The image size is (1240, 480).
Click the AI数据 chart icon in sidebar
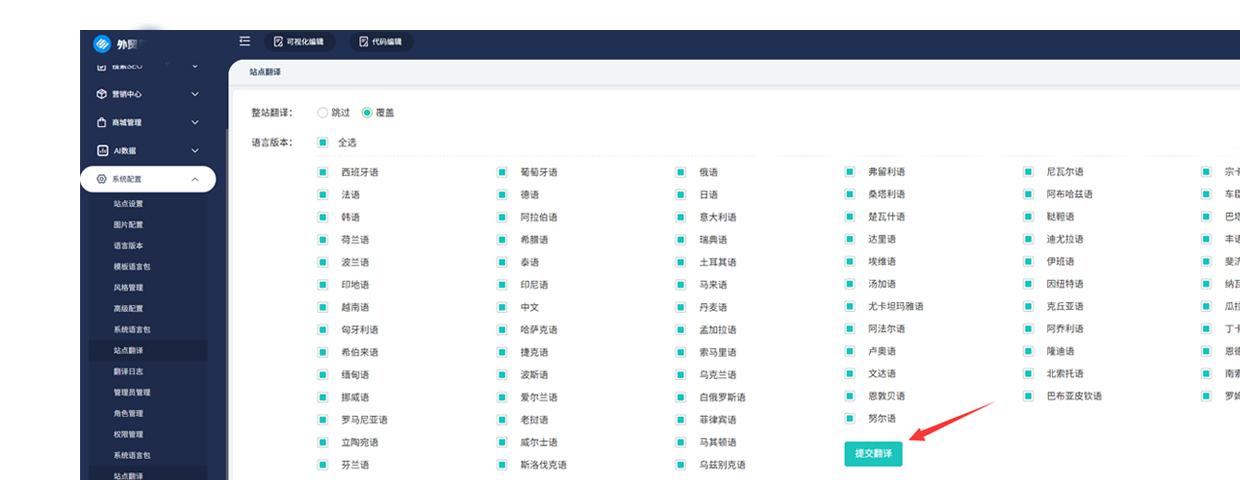(102, 151)
